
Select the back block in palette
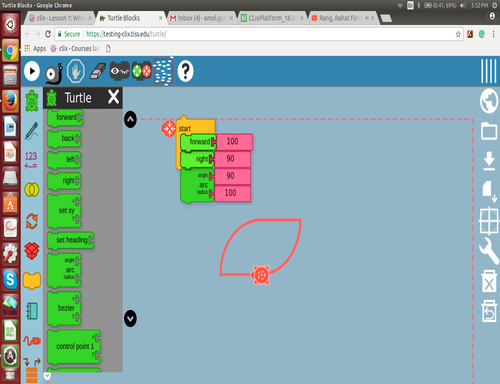tap(64, 139)
